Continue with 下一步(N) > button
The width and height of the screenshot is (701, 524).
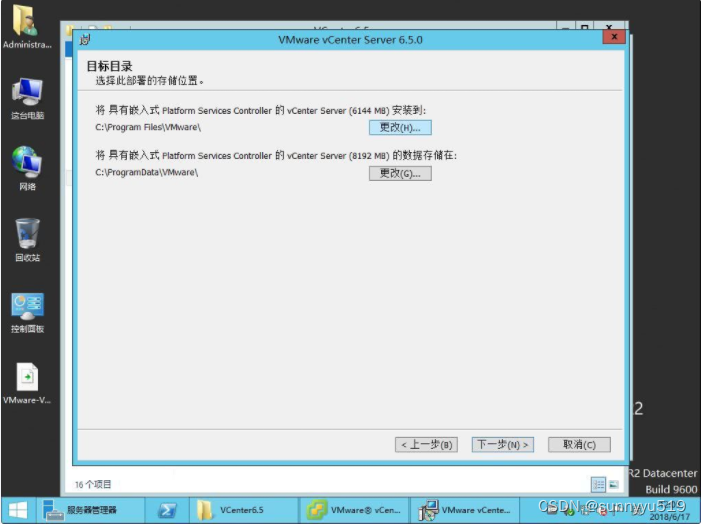coord(503,445)
